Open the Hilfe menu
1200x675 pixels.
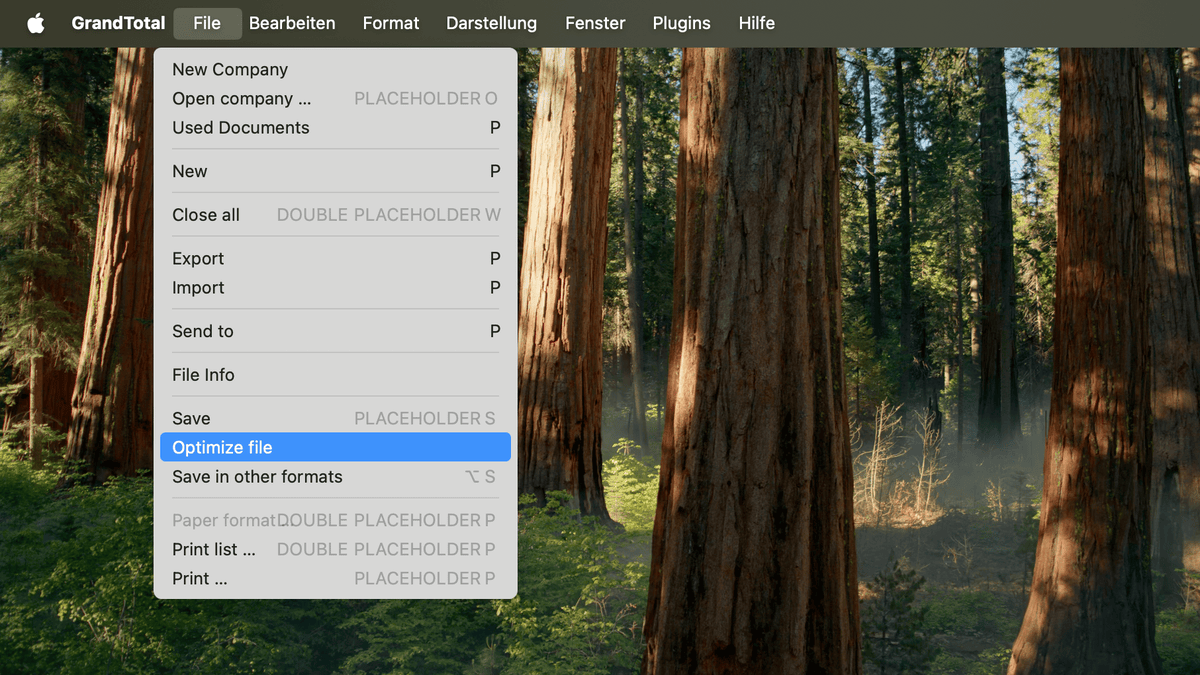coord(757,22)
